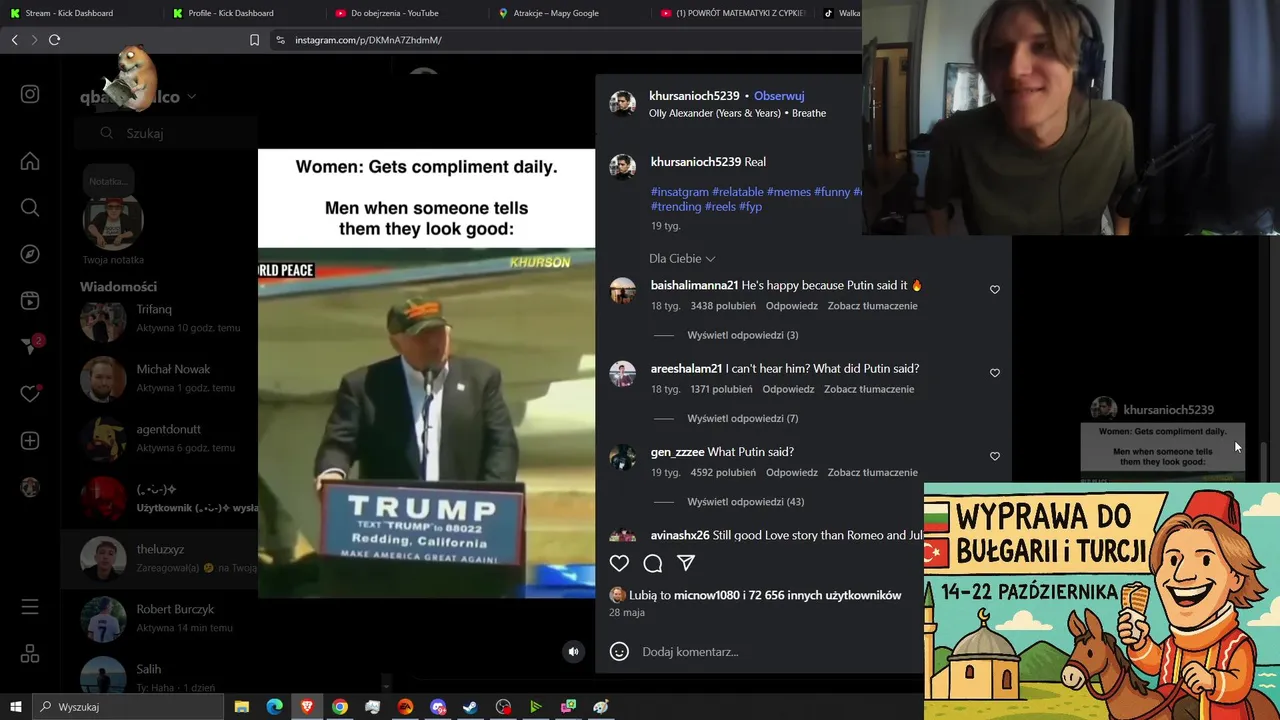Expand the 'Dla Ciebie' comments sort dropdown

coord(682,258)
